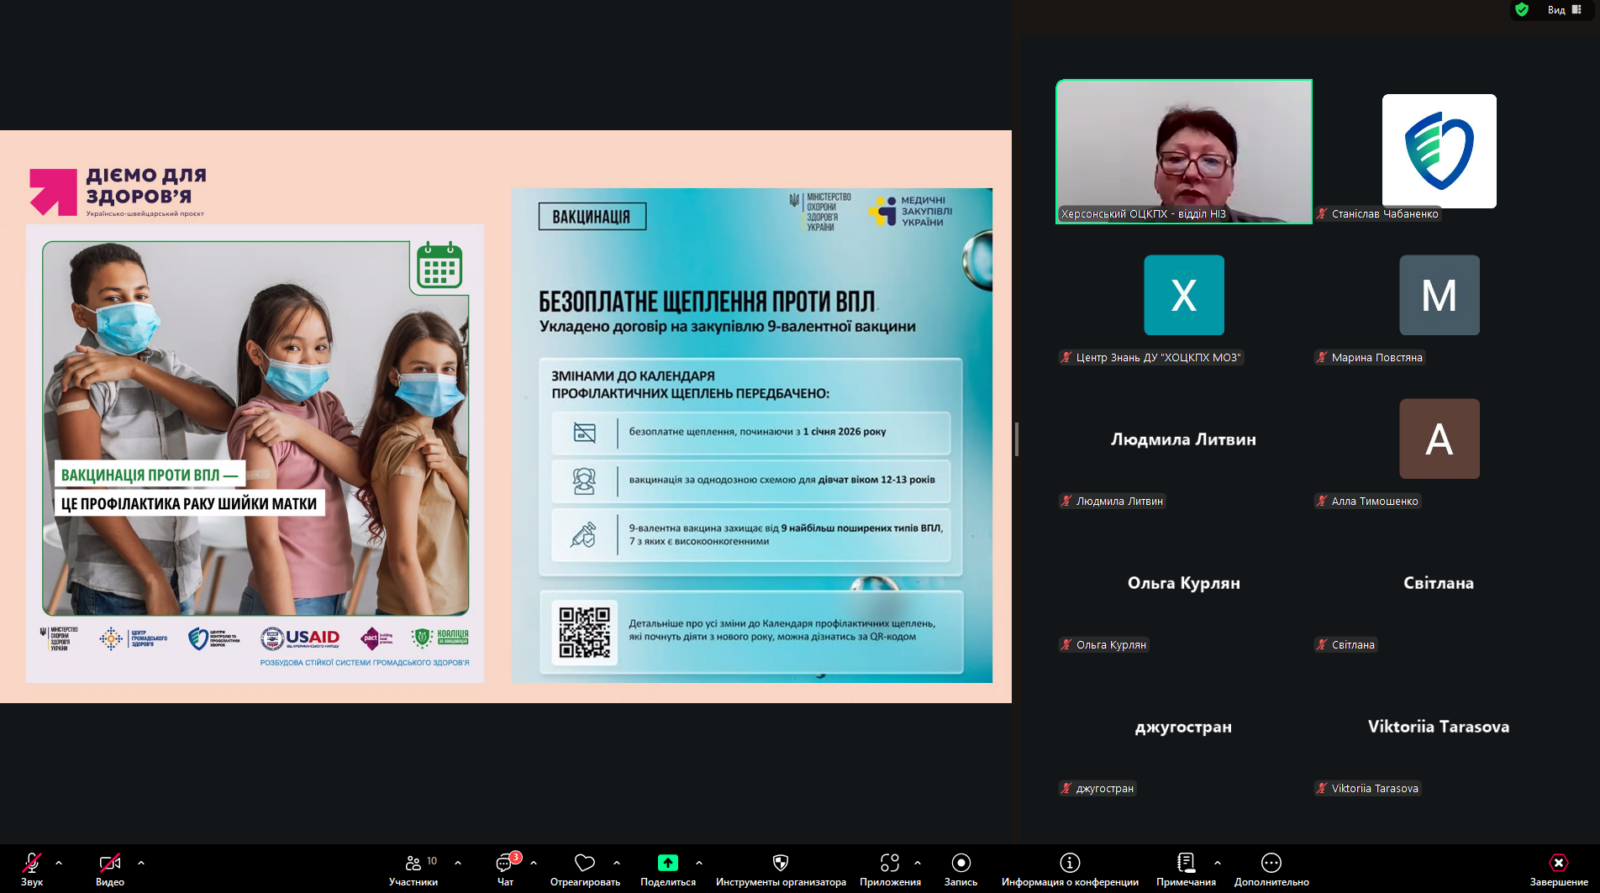Expand video options arrow next to Видео

click(x=141, y=862)
